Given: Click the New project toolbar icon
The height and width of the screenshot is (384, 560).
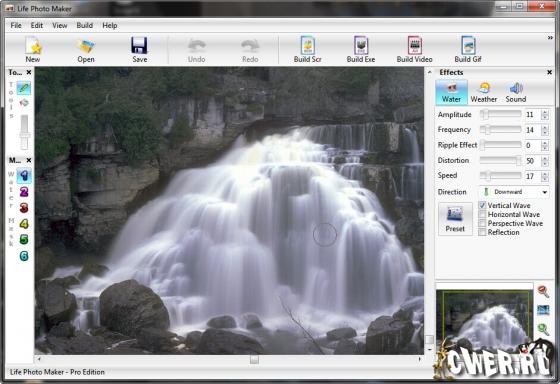Looking at the screenshot, I should (x=33, y=49).
